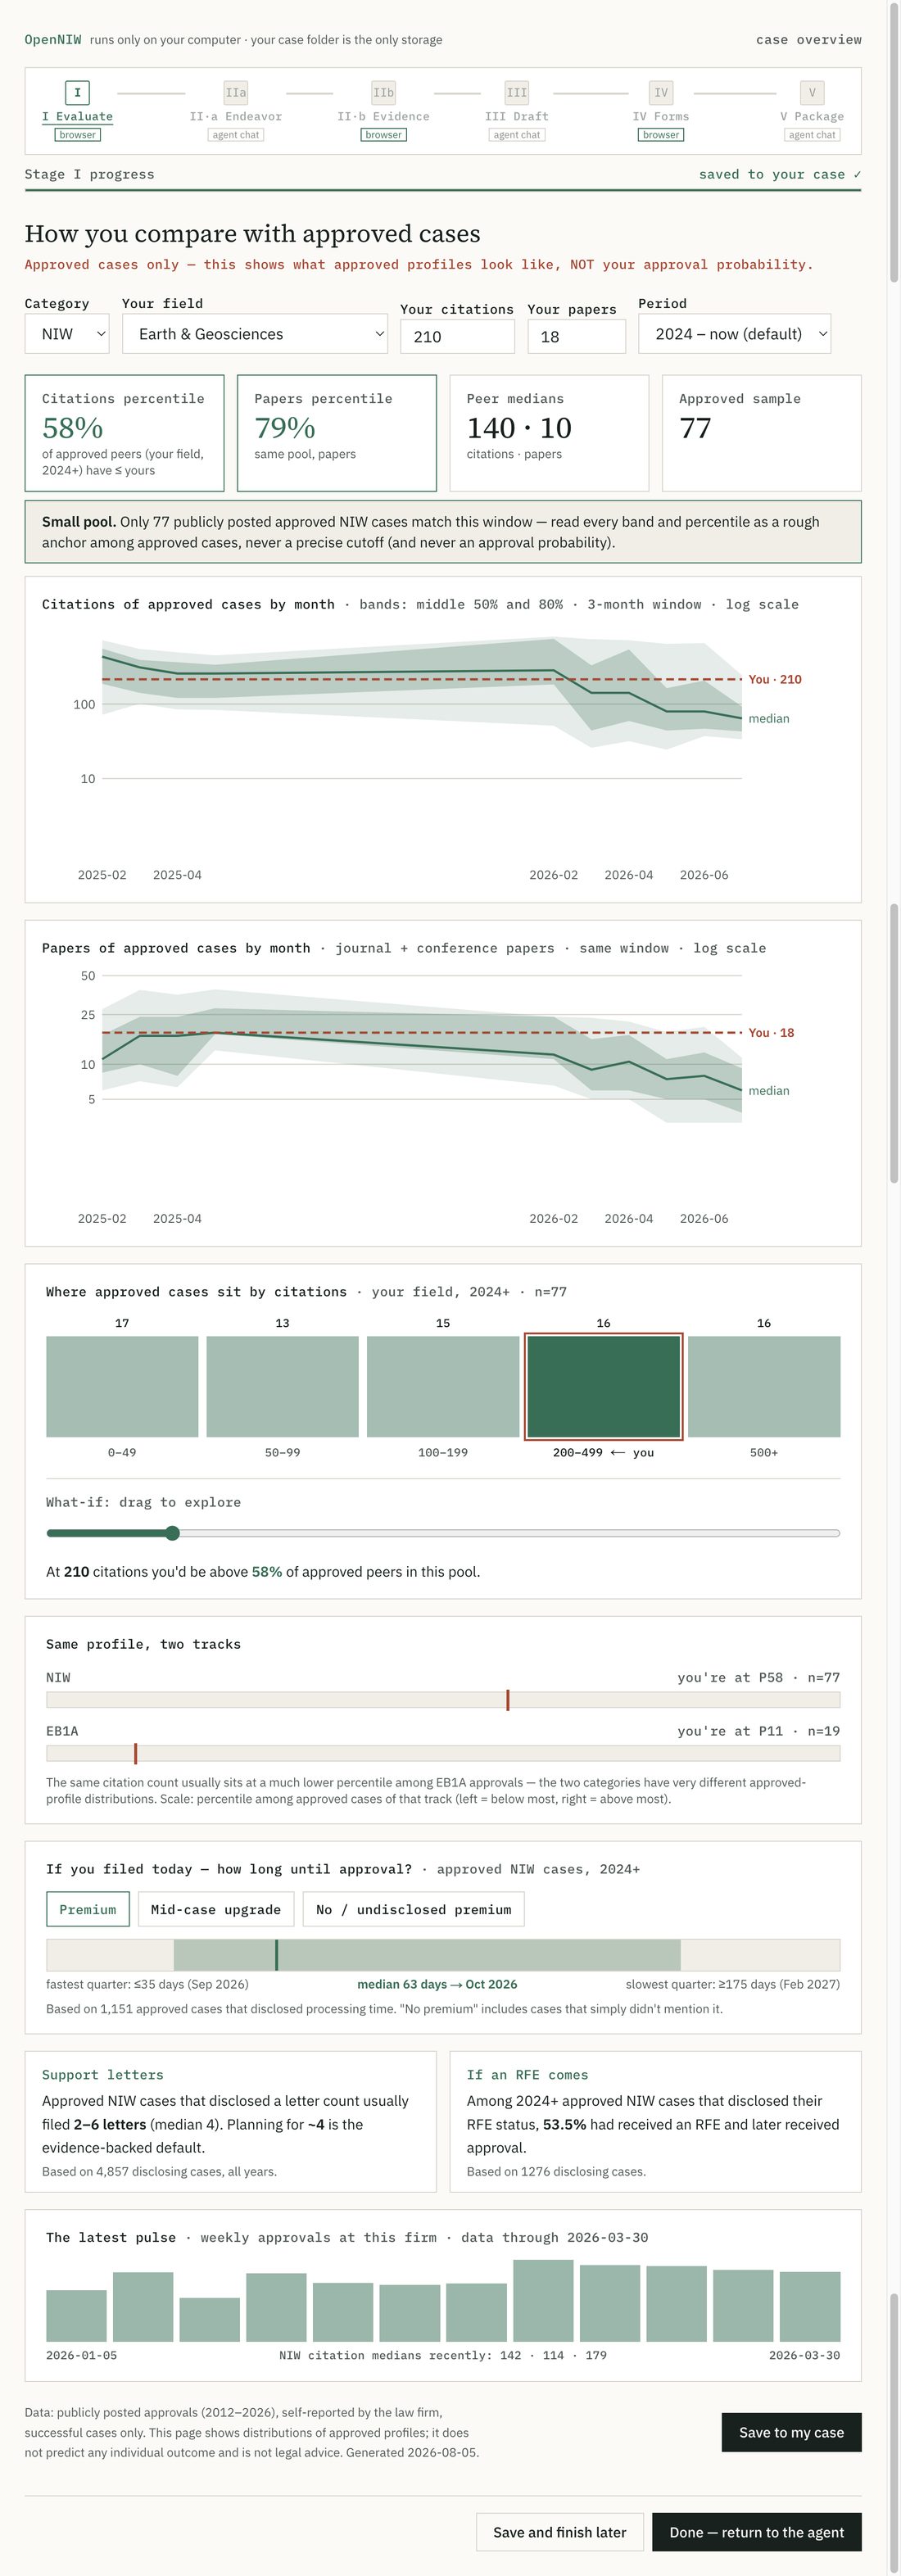Image resolution: width=901 pixels, height=2576 pixels.
Task: Click the Your papers input field
Action: click(x=576, y=336)
